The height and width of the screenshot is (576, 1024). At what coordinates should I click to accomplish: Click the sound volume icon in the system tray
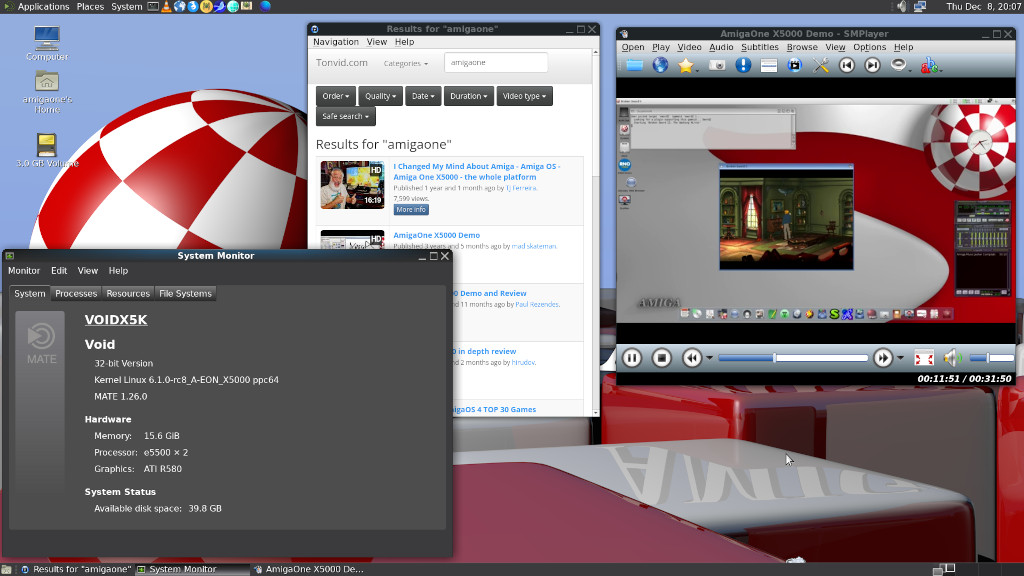pos(902,7)
